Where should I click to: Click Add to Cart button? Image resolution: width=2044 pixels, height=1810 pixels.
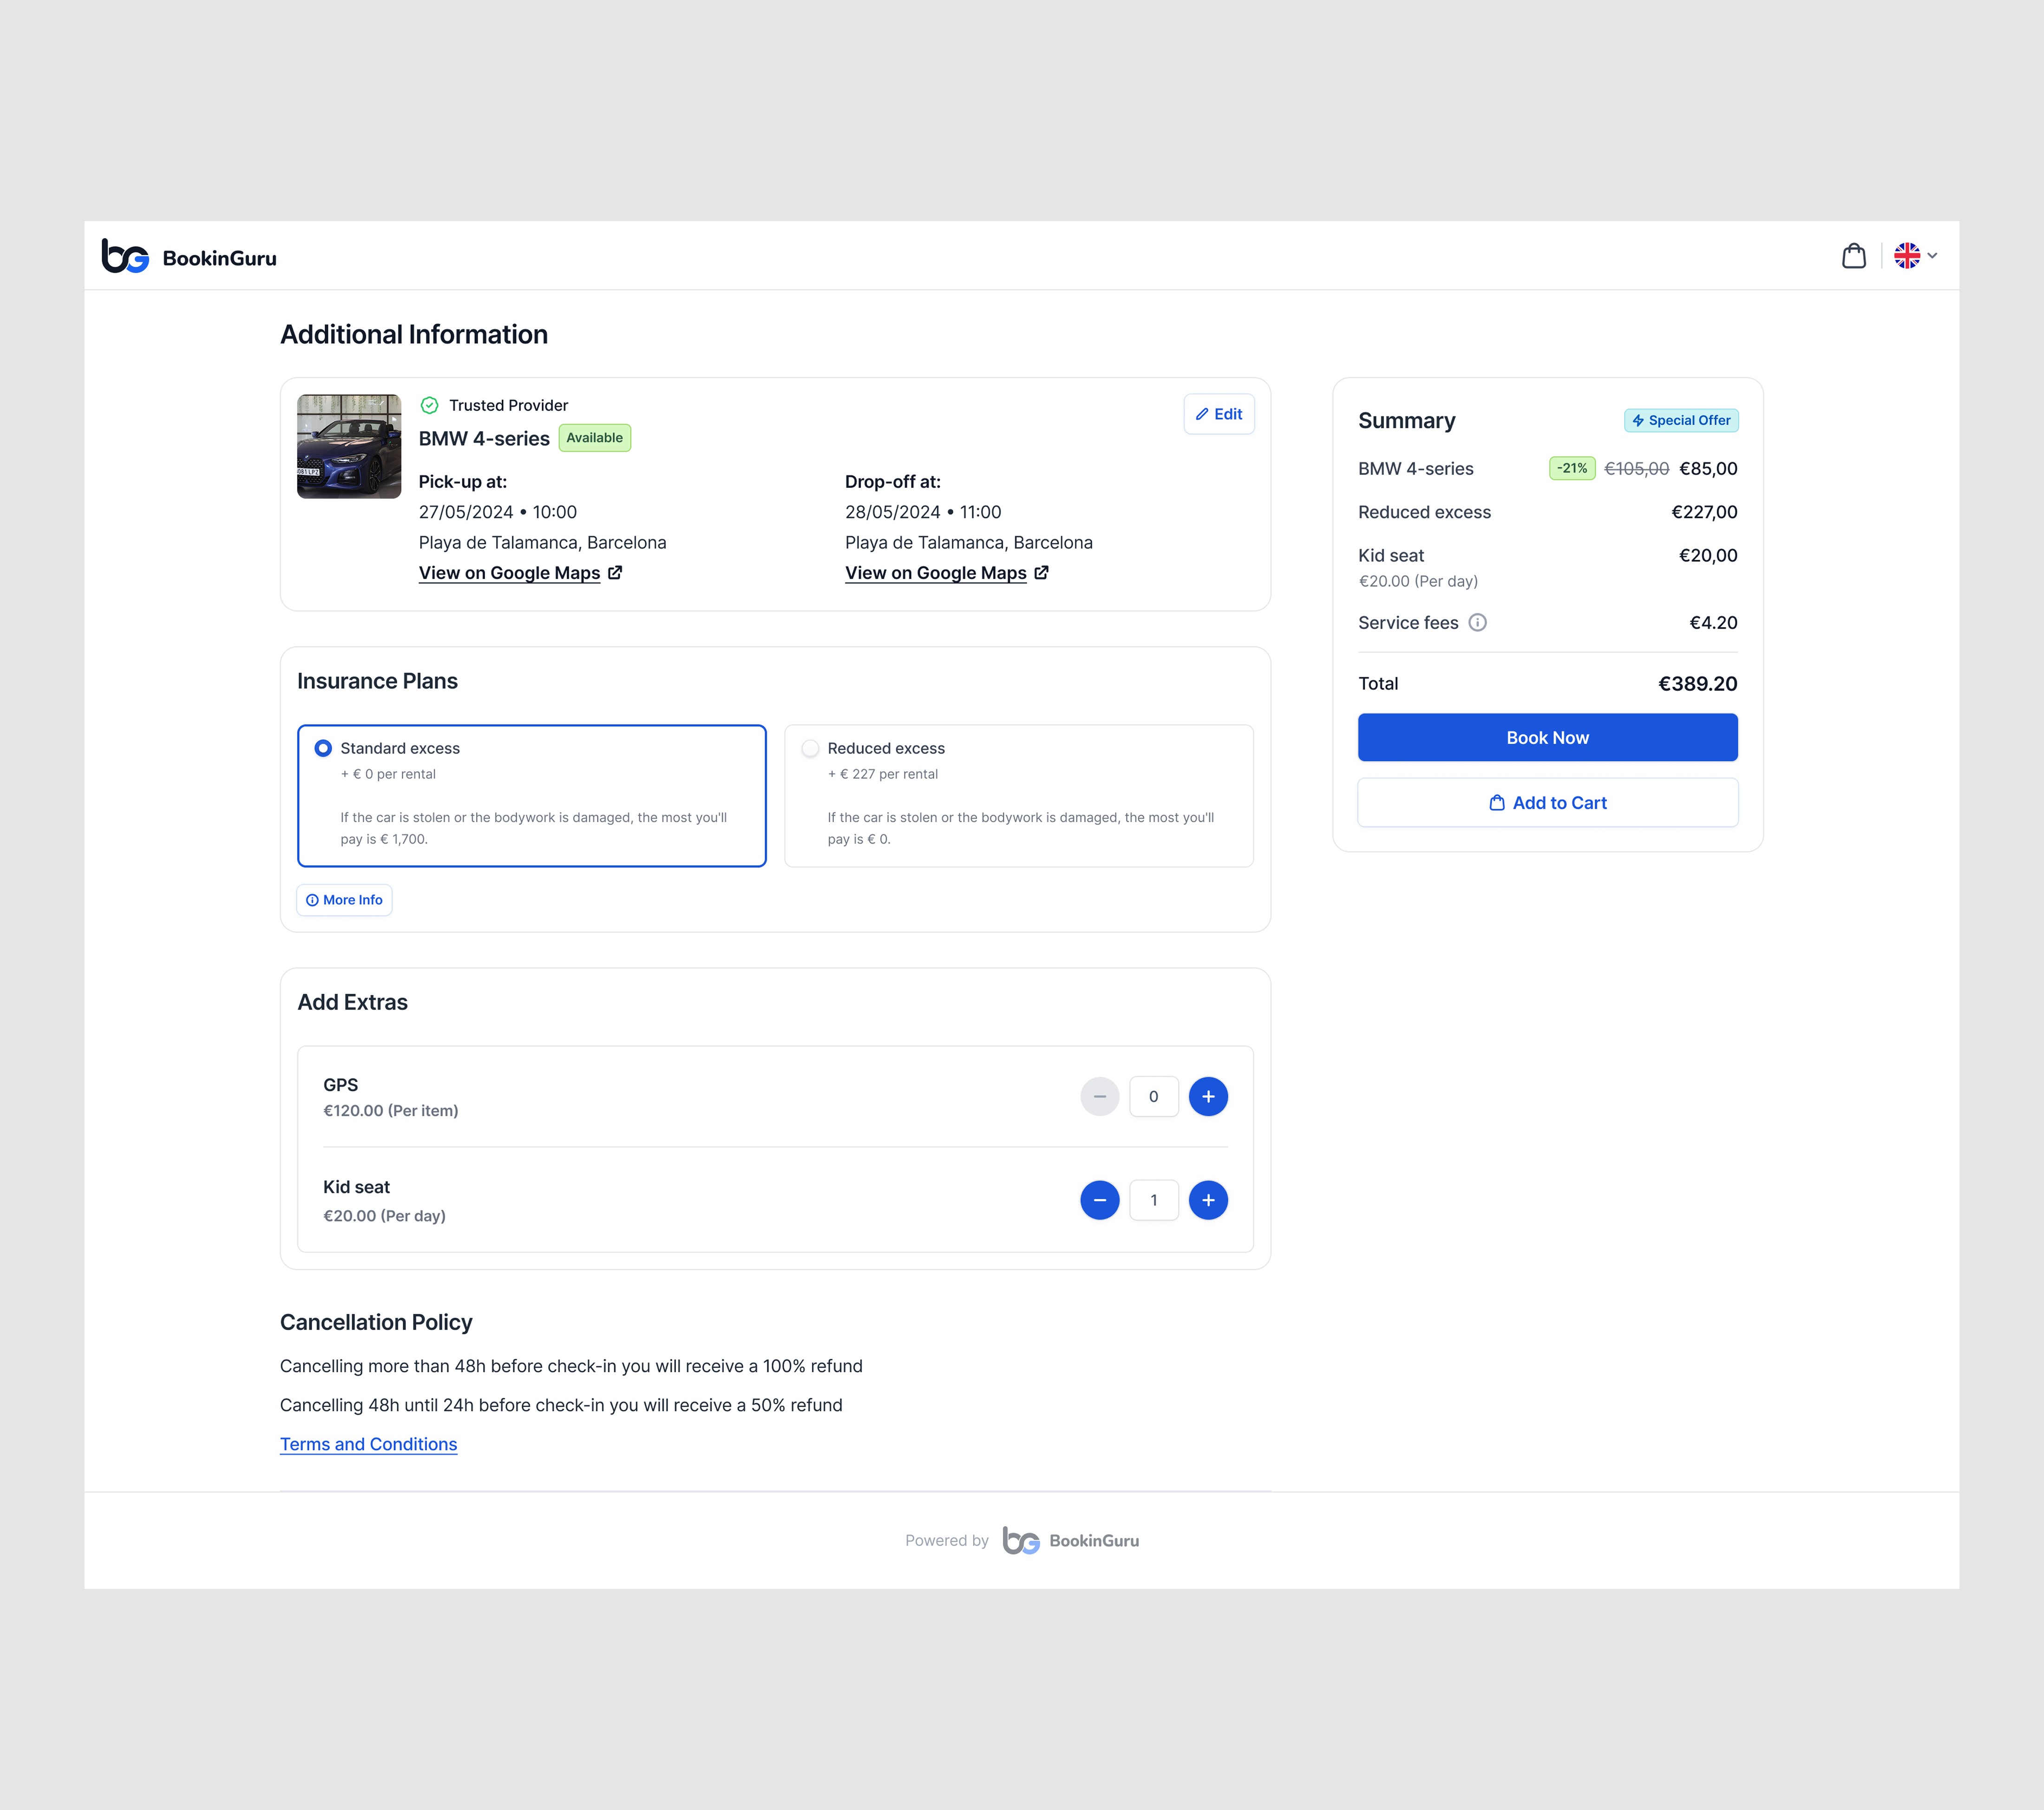tap(1547, 803)
